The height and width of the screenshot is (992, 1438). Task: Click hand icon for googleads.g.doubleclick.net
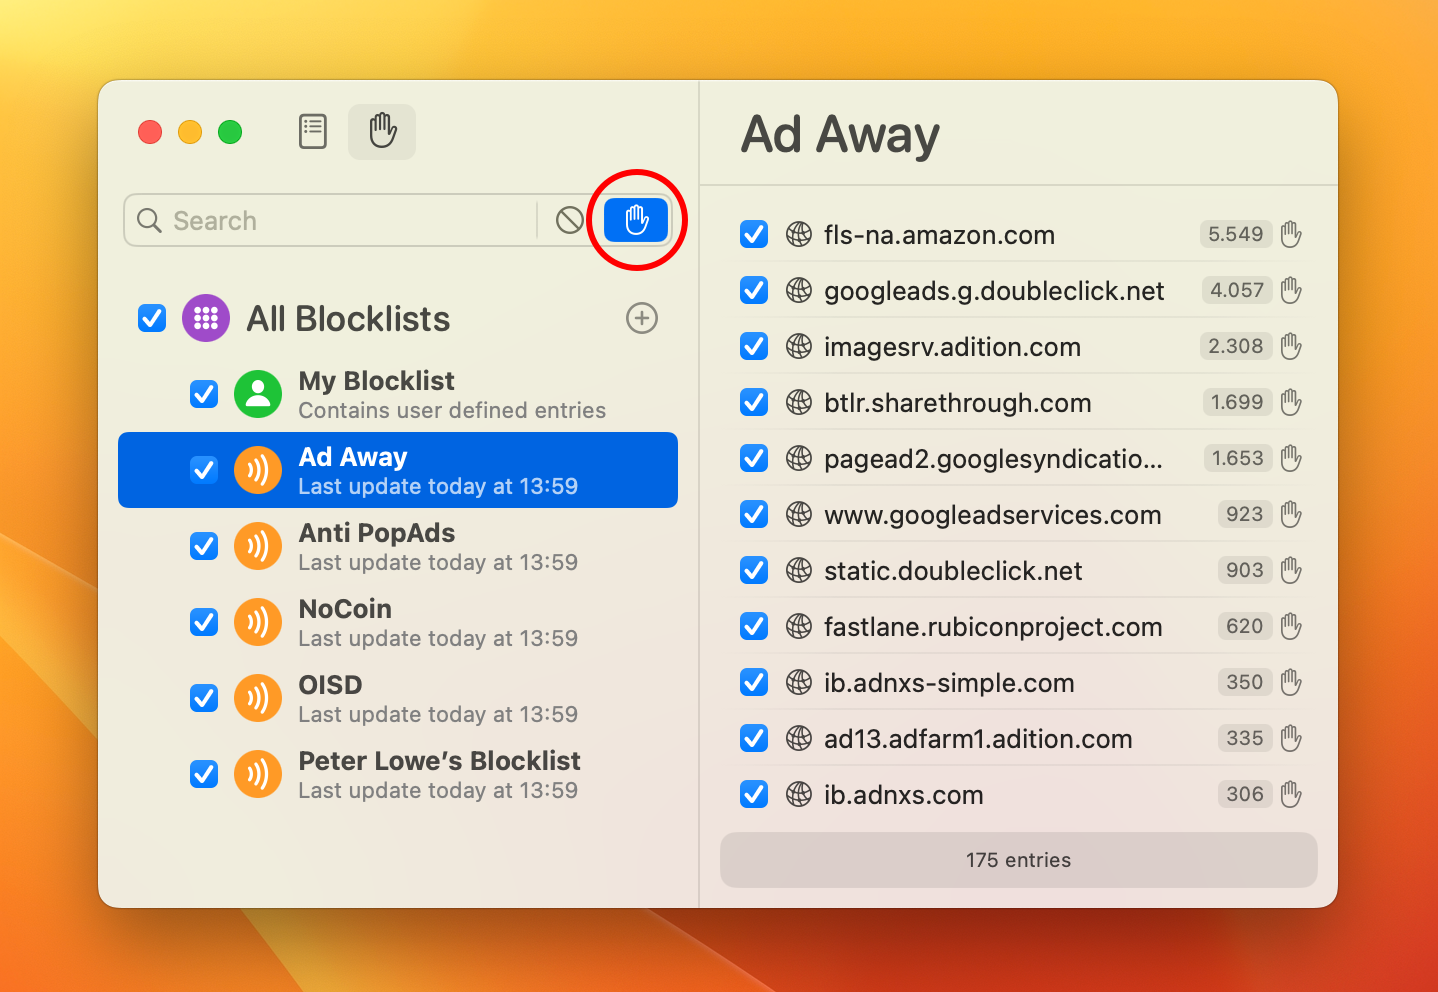1291,290
